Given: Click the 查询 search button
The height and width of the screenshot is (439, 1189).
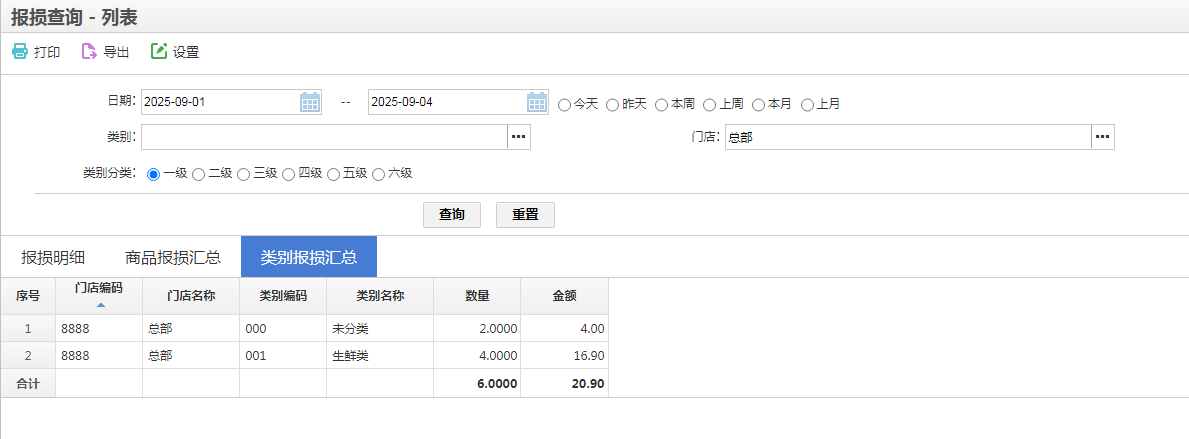Looking at the screenshot, I should [x=452, y=215].
